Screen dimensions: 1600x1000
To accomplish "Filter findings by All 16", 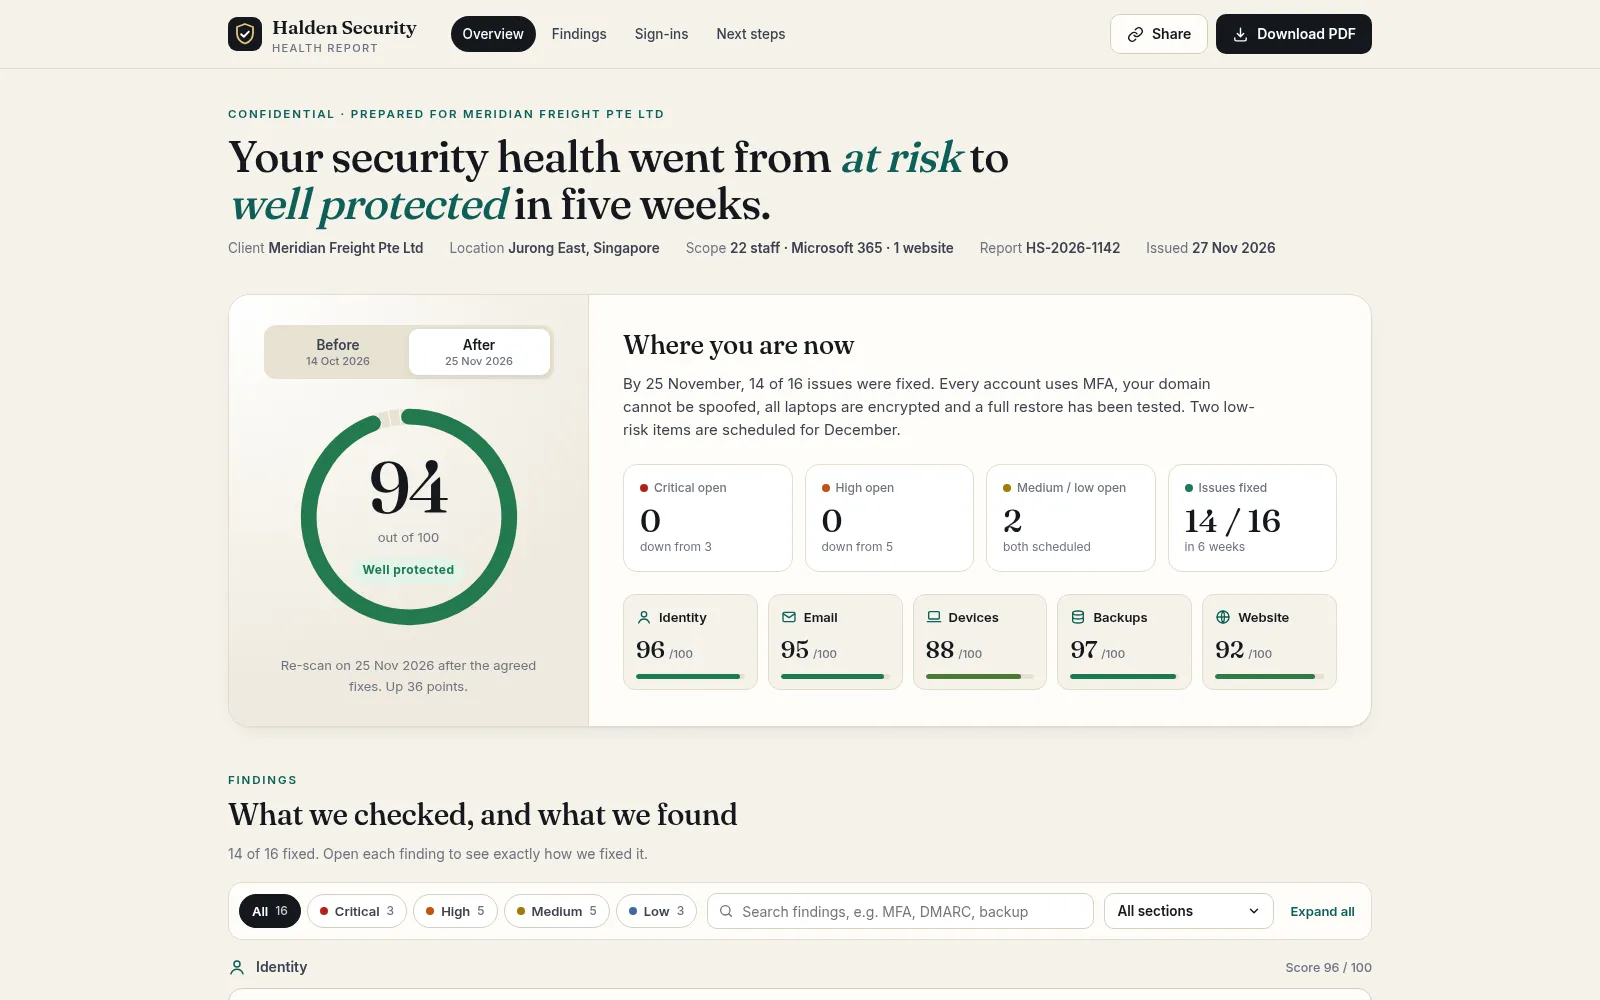I will (x=270, y=911).
